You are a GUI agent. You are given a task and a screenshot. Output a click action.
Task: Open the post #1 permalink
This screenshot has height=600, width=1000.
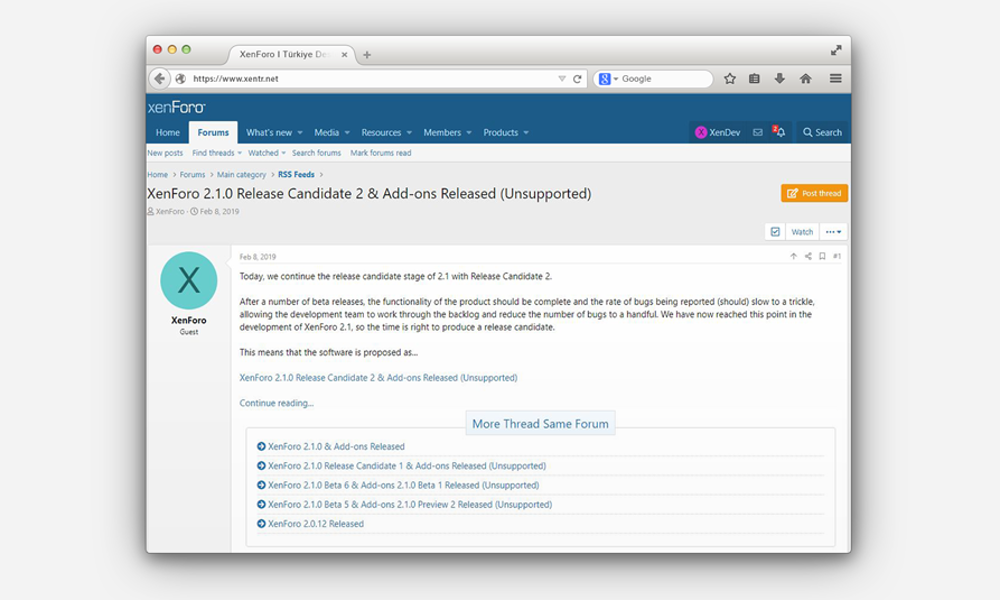coord(837,256)
